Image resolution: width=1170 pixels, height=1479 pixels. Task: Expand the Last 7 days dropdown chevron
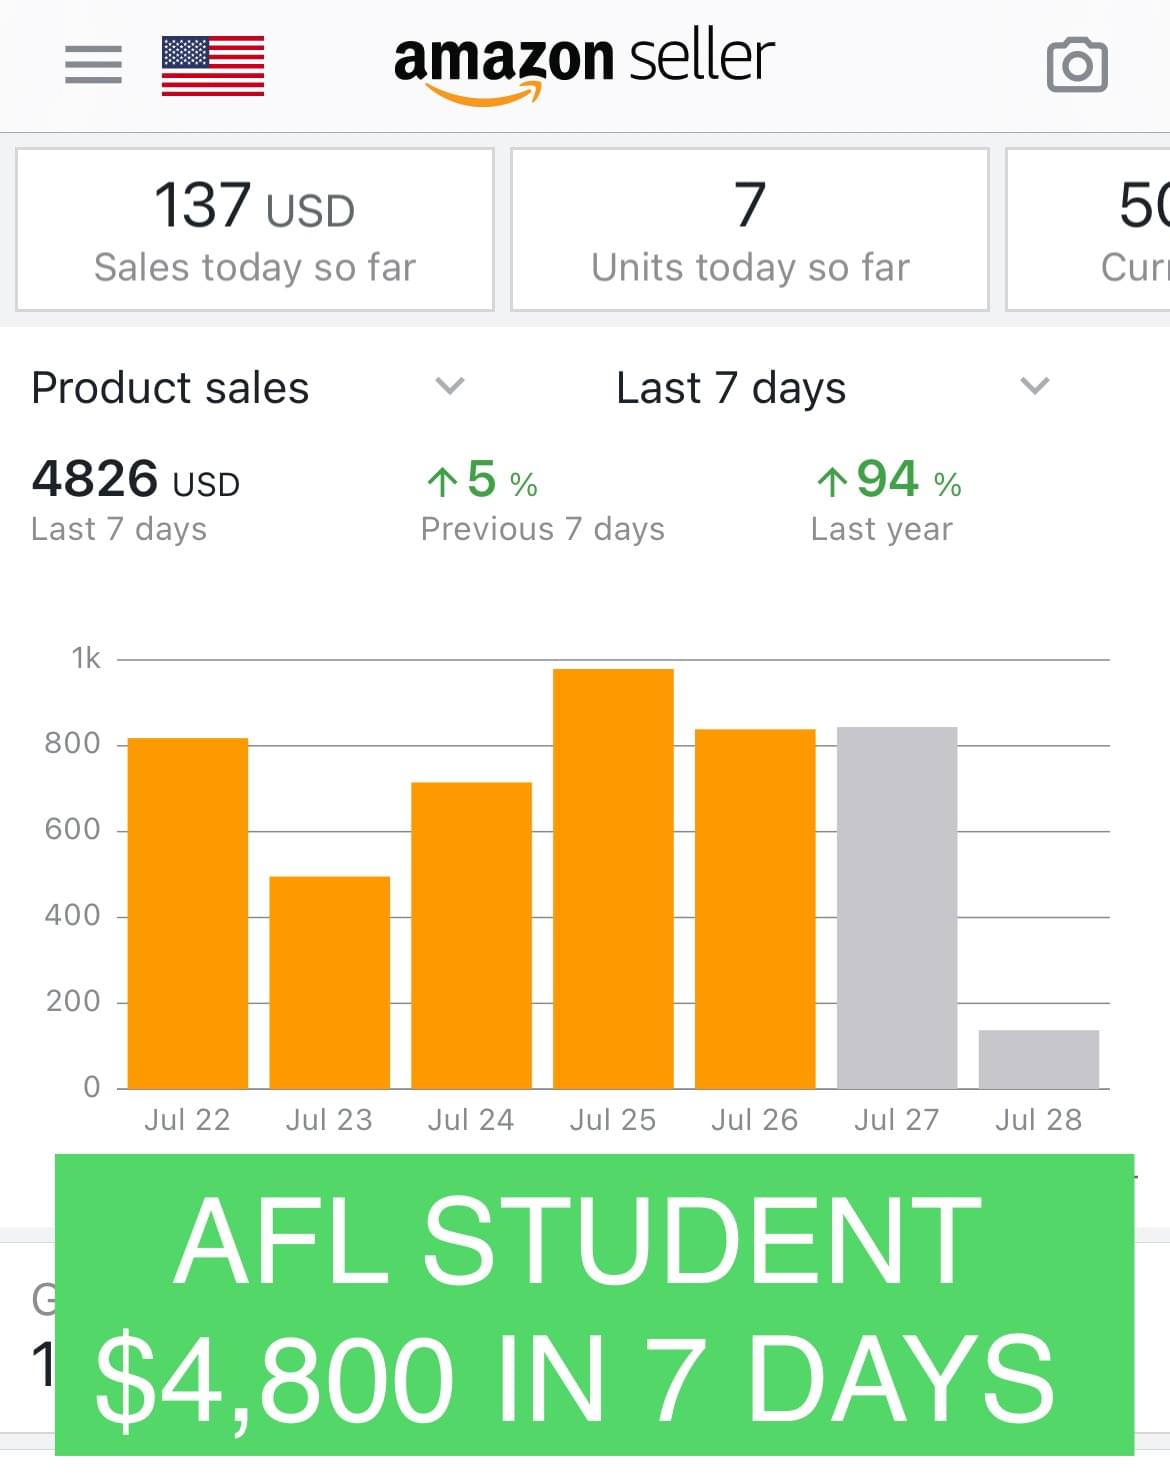pyautogui.click(x=1034, y=386)
